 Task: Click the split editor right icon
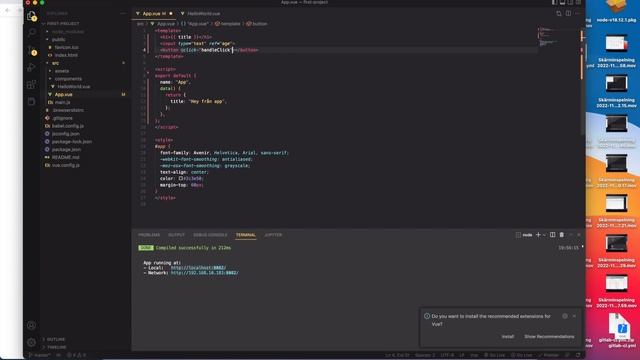pos(568,13)
